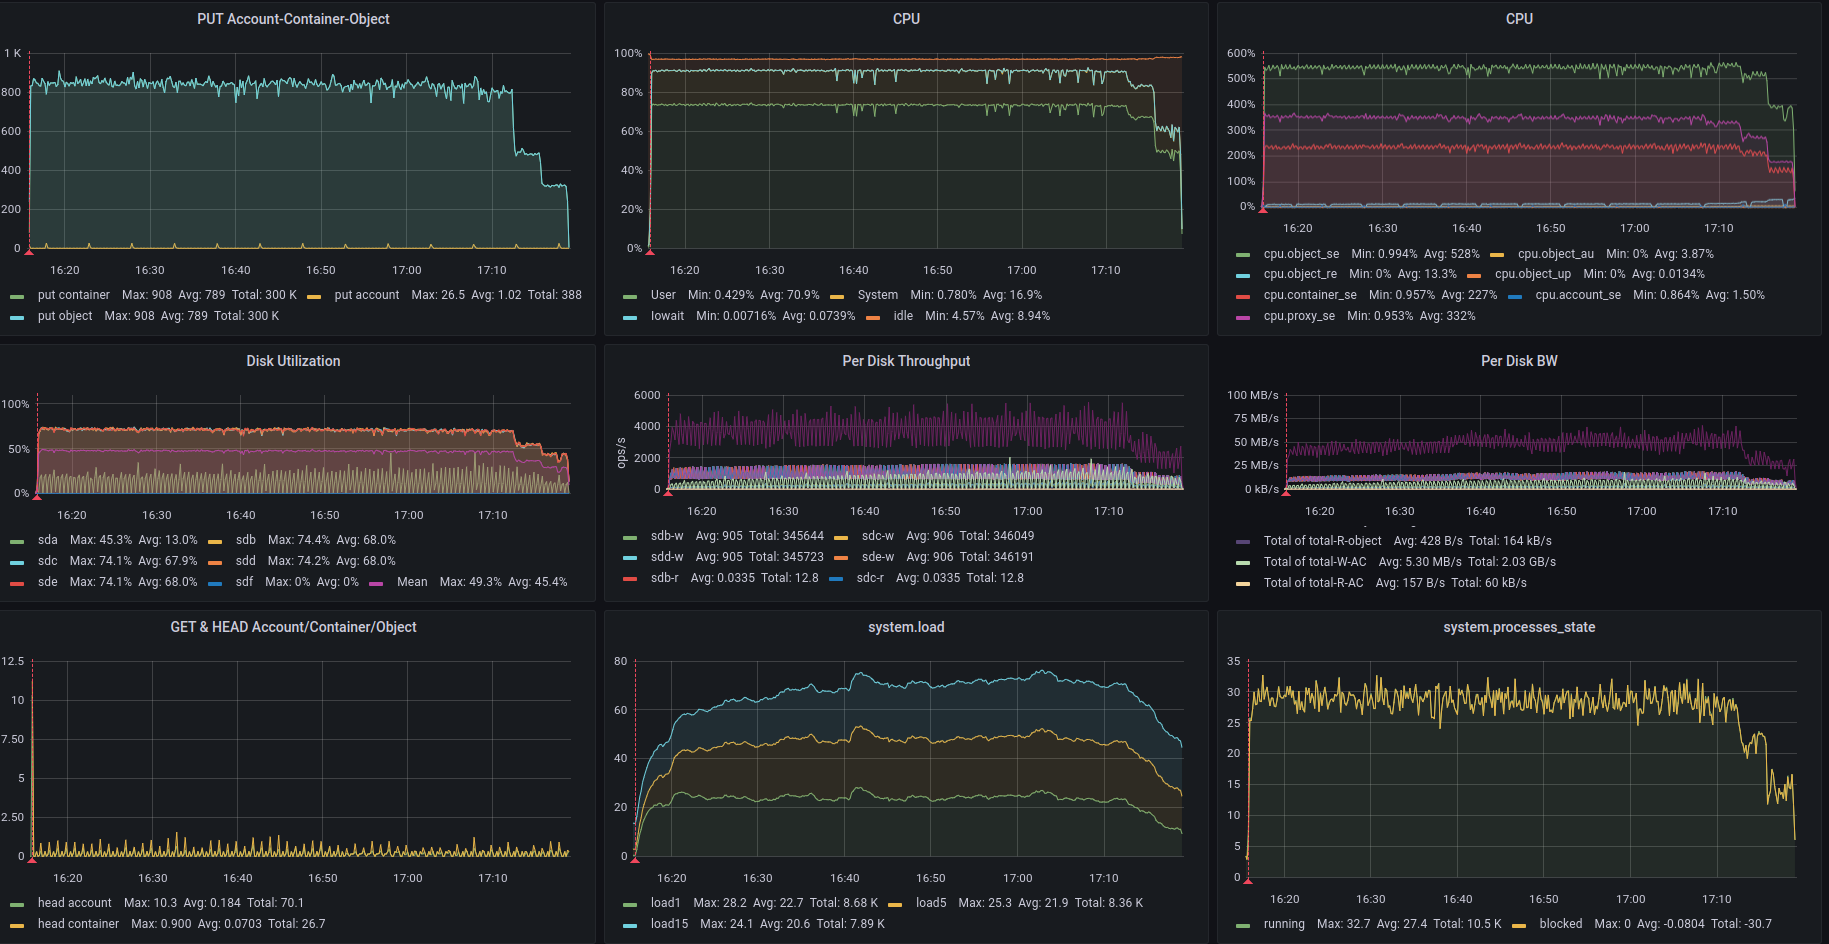Toggle the Mean series in Disk Utilization

tap(411, 582)
